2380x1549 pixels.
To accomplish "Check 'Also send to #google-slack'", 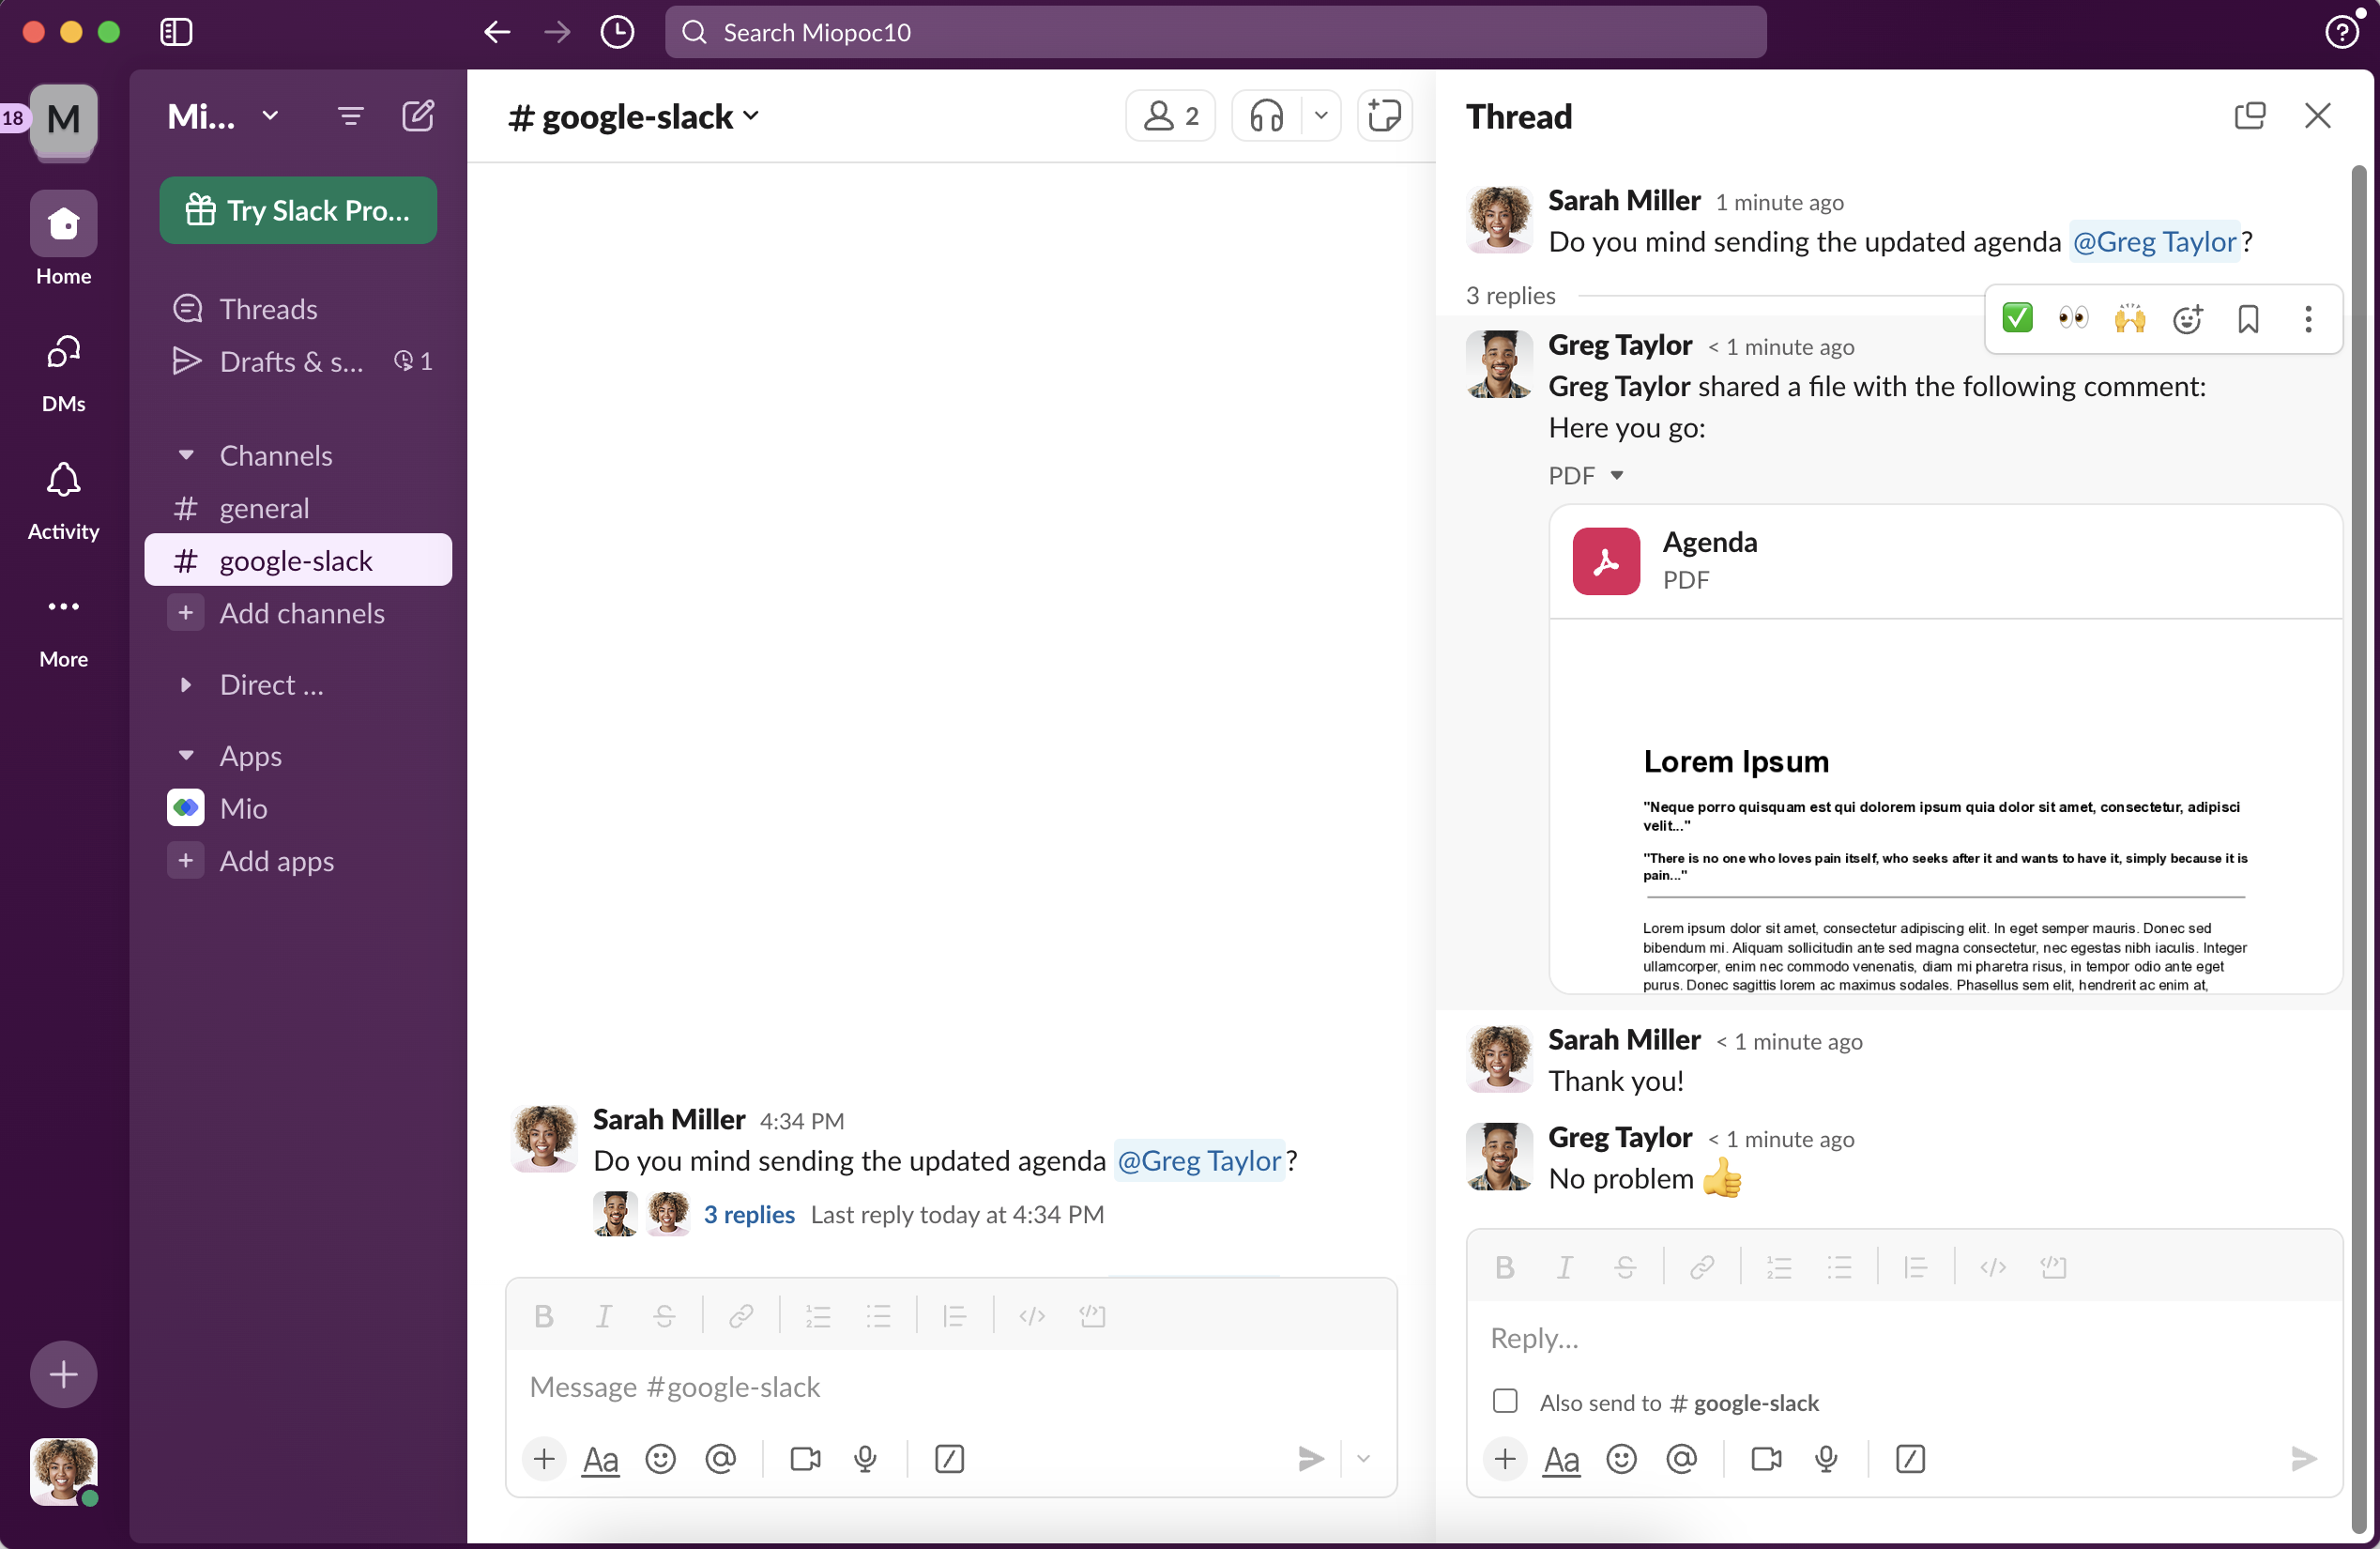I will click(x=1504, y=1401).
